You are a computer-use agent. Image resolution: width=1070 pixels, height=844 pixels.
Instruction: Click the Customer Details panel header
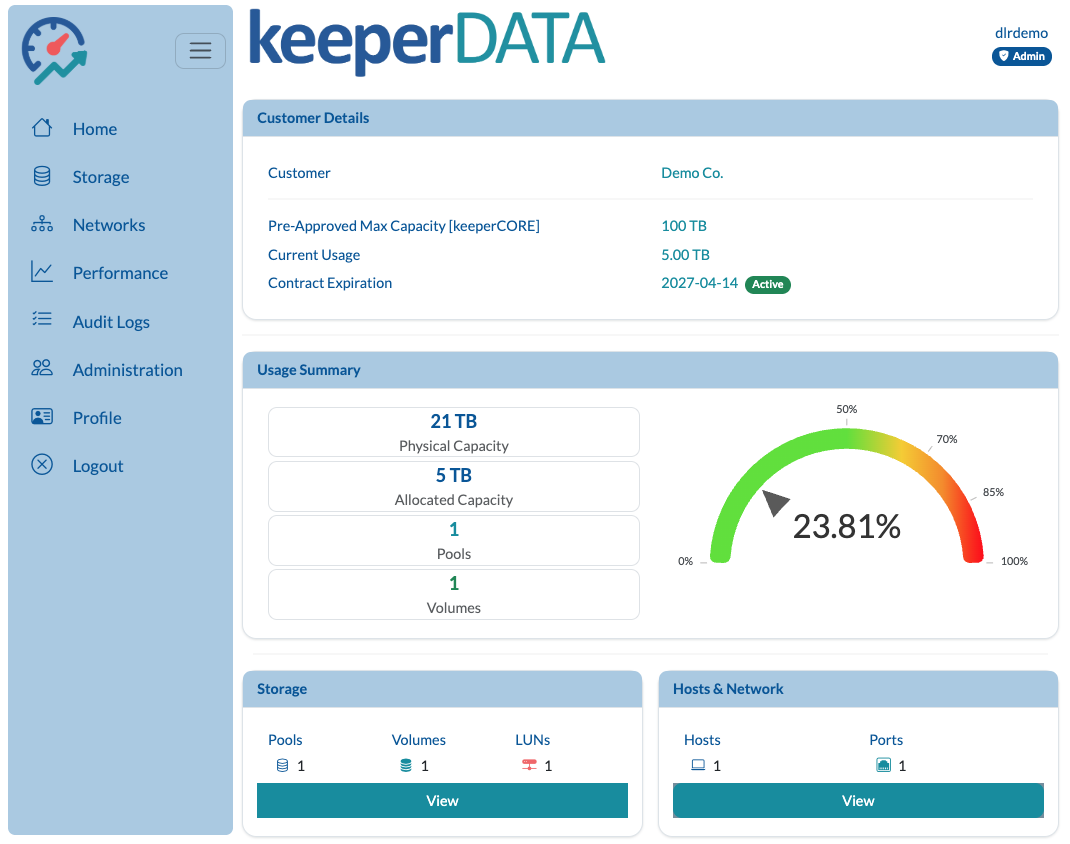click(650, 118)
